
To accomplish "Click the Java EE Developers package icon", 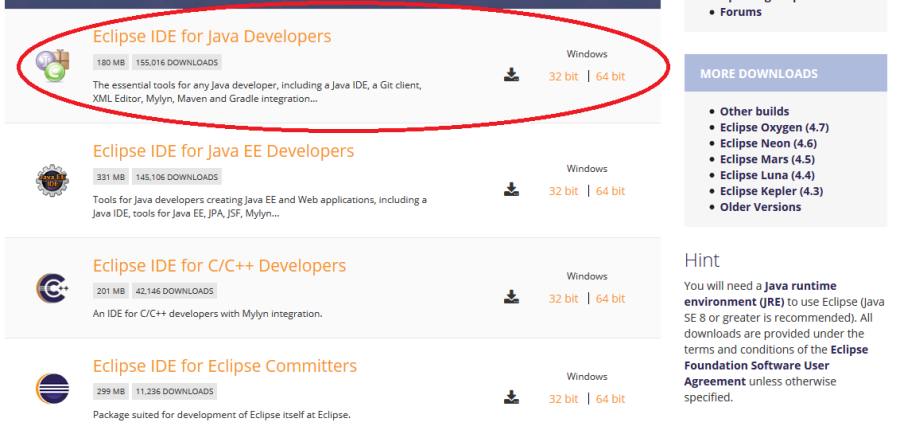I will pyautogui.click(x=51, y=181).
